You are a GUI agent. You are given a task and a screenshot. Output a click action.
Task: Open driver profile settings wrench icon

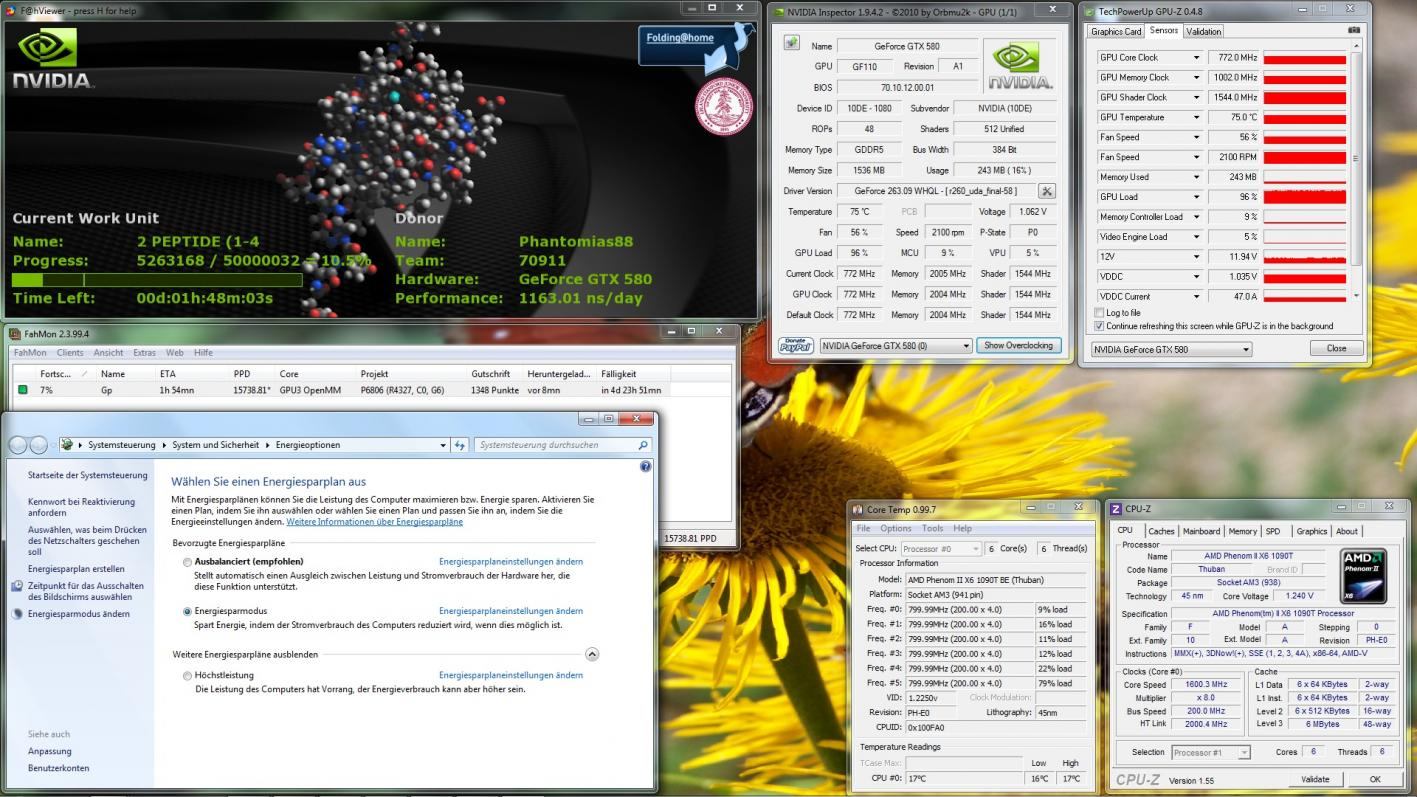click(x=1046, y=191)
